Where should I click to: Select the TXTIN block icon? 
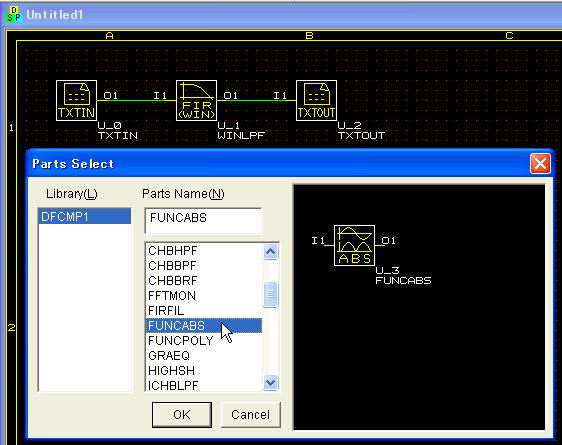coord(76,100)
